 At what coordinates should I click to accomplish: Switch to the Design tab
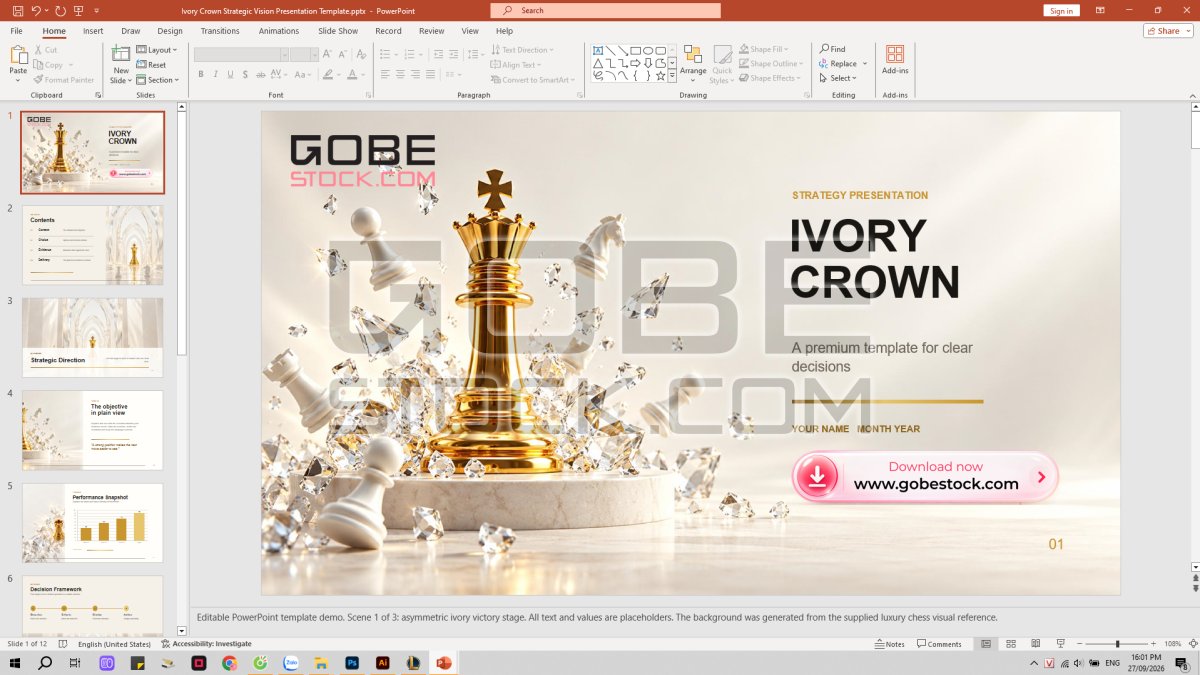(x=170, y=31)
